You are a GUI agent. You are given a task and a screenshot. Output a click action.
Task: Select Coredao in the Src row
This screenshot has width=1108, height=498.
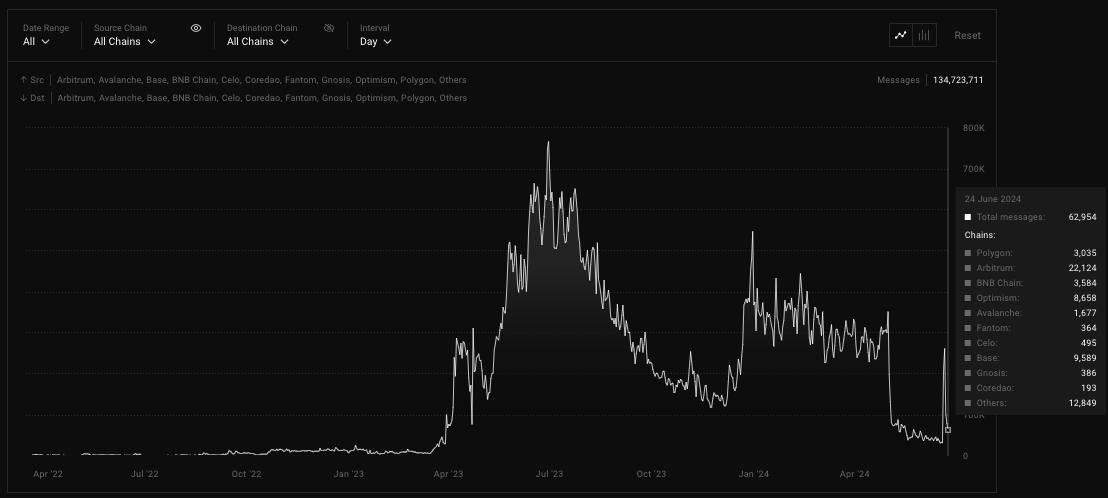point(262,80)
